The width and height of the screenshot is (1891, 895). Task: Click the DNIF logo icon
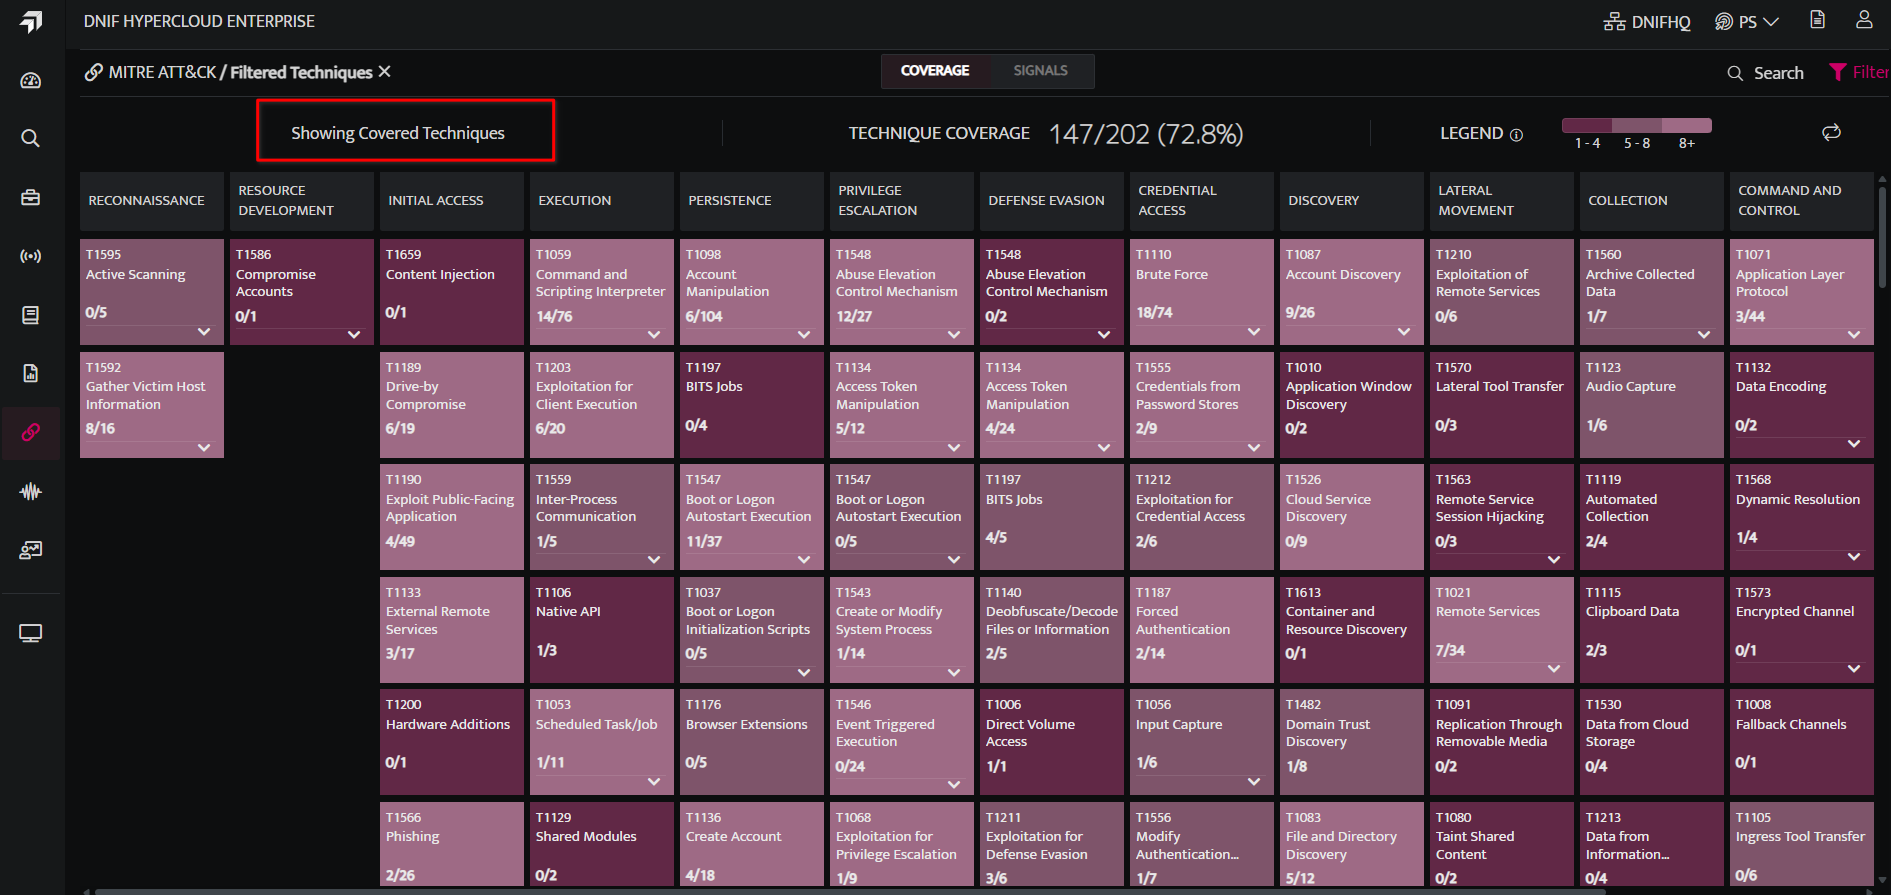[32, 22]
